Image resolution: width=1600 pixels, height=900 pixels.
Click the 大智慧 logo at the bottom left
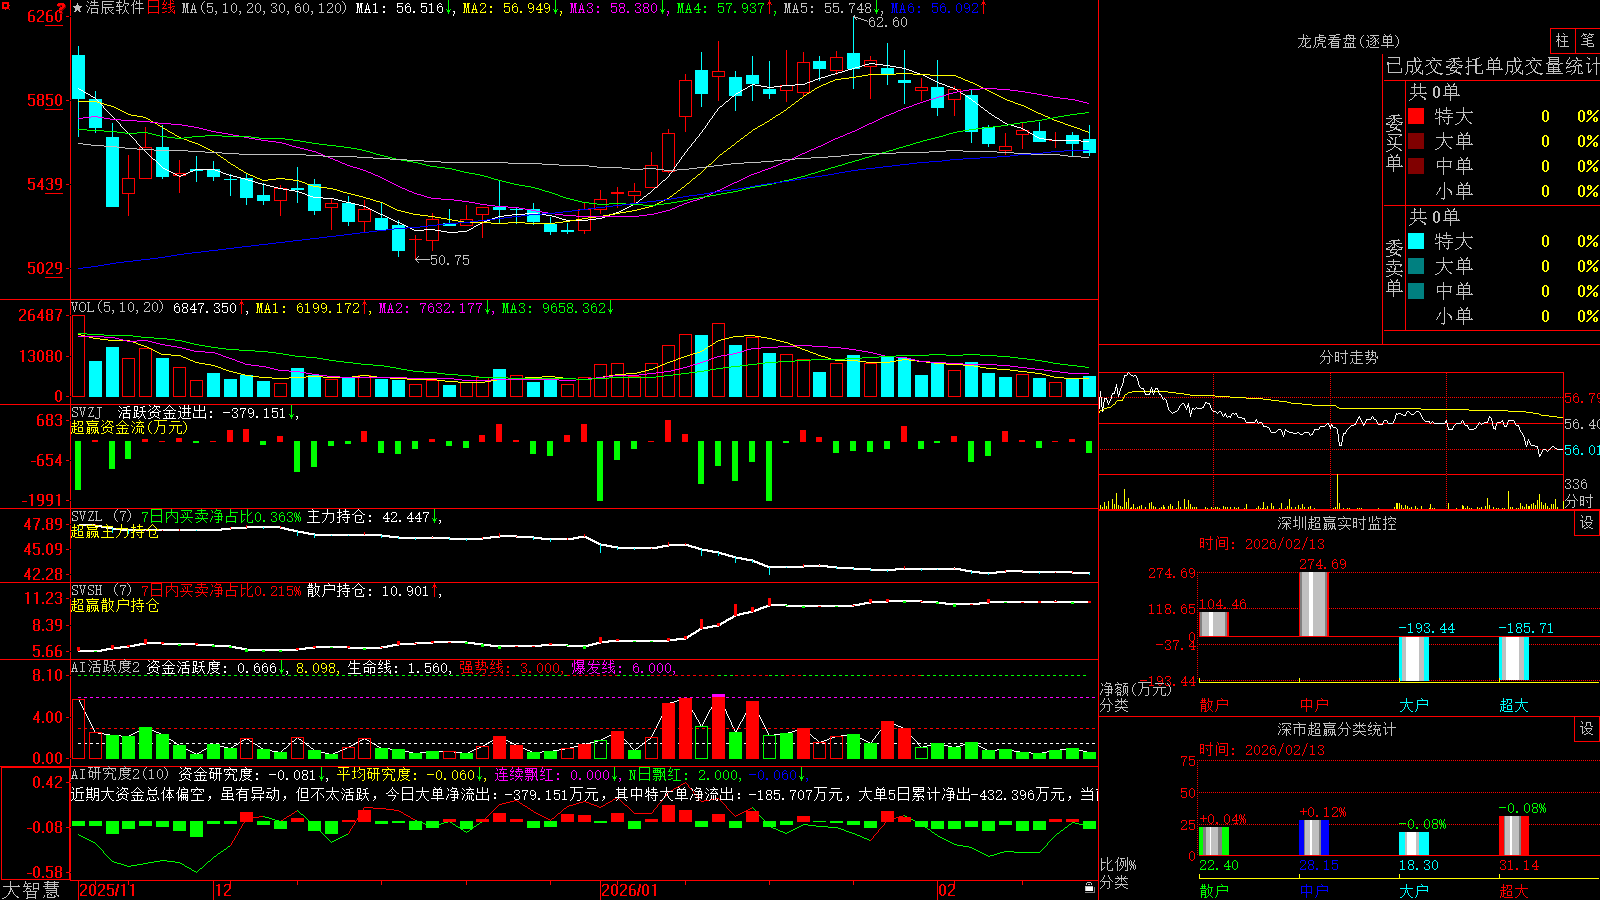pos(31,890)
